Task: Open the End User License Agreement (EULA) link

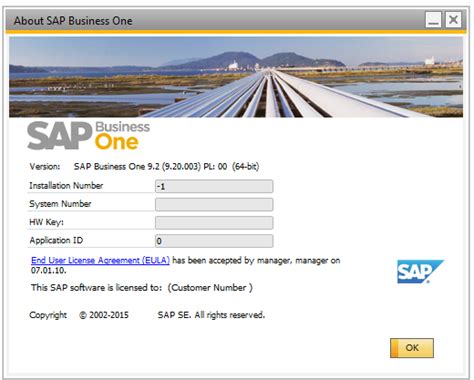Action: [x=100, y=260]
